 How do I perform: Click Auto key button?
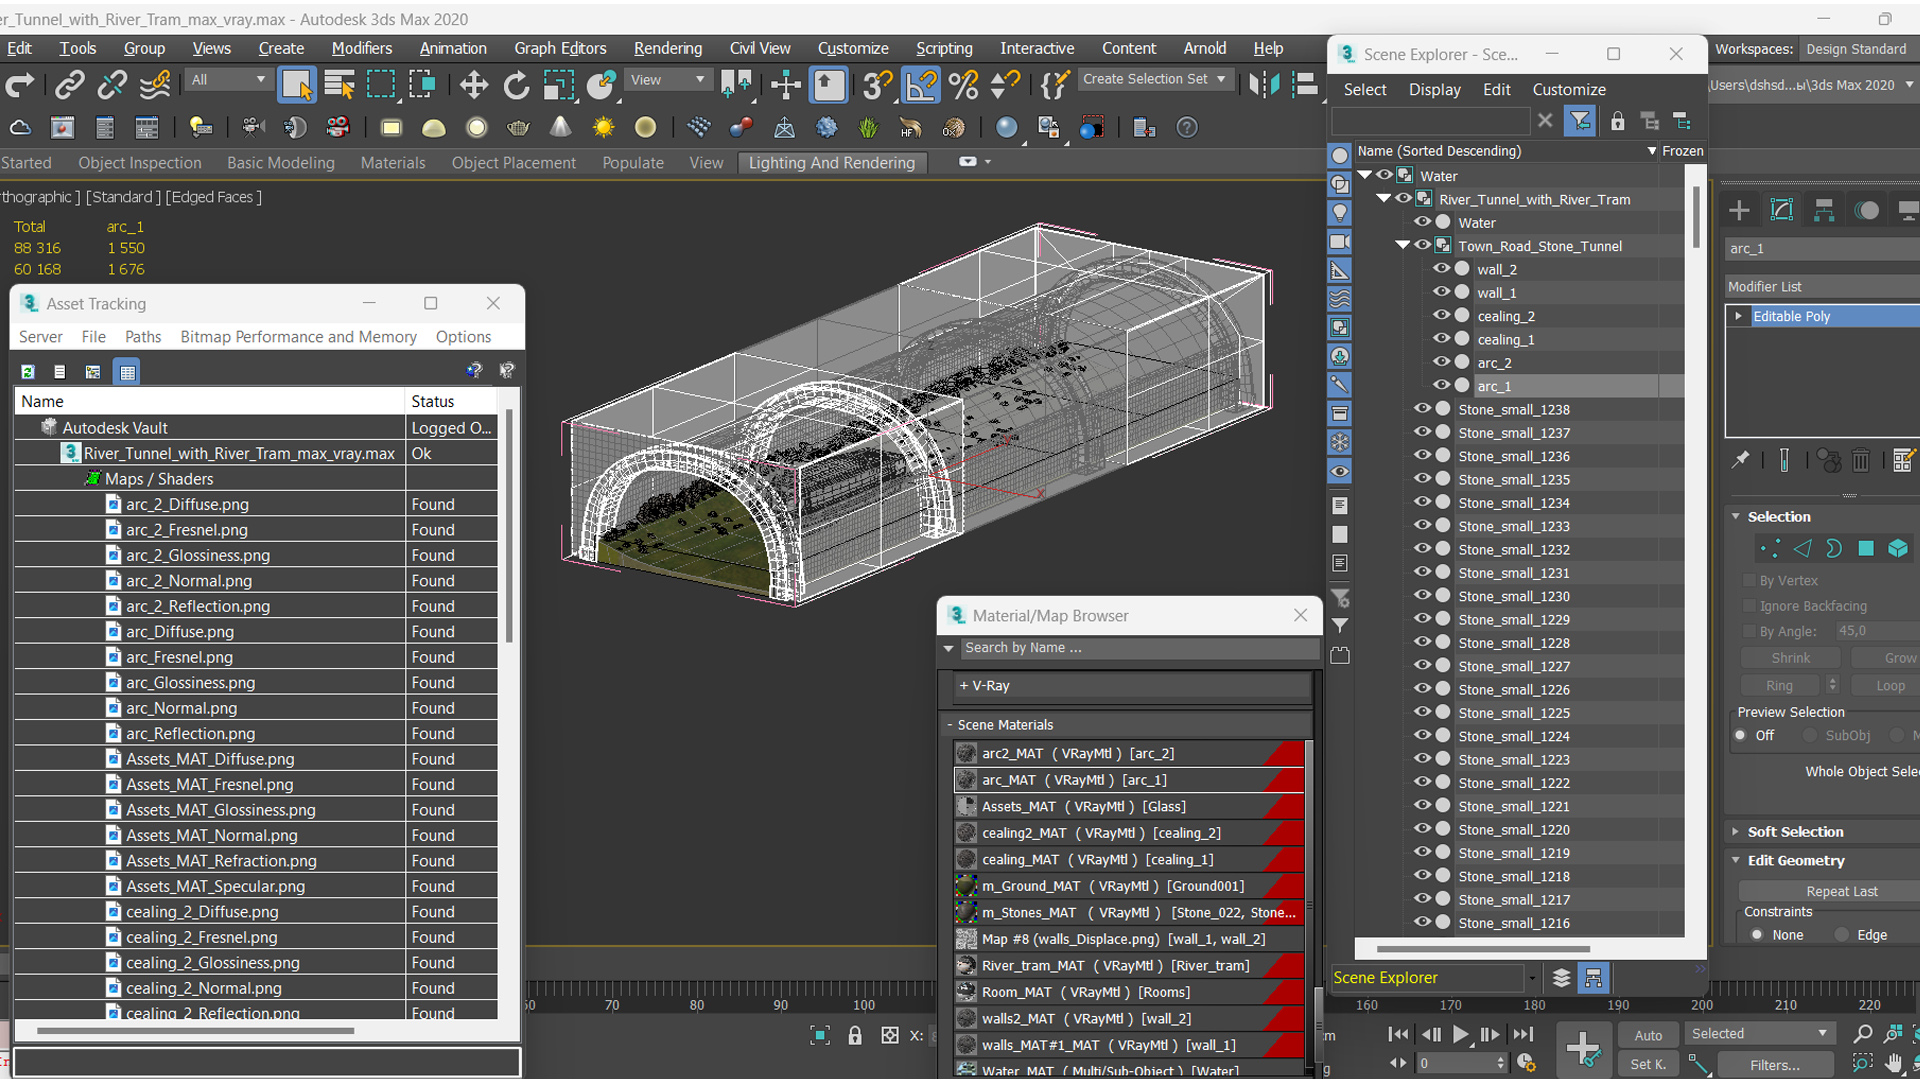[1648, 1036]
